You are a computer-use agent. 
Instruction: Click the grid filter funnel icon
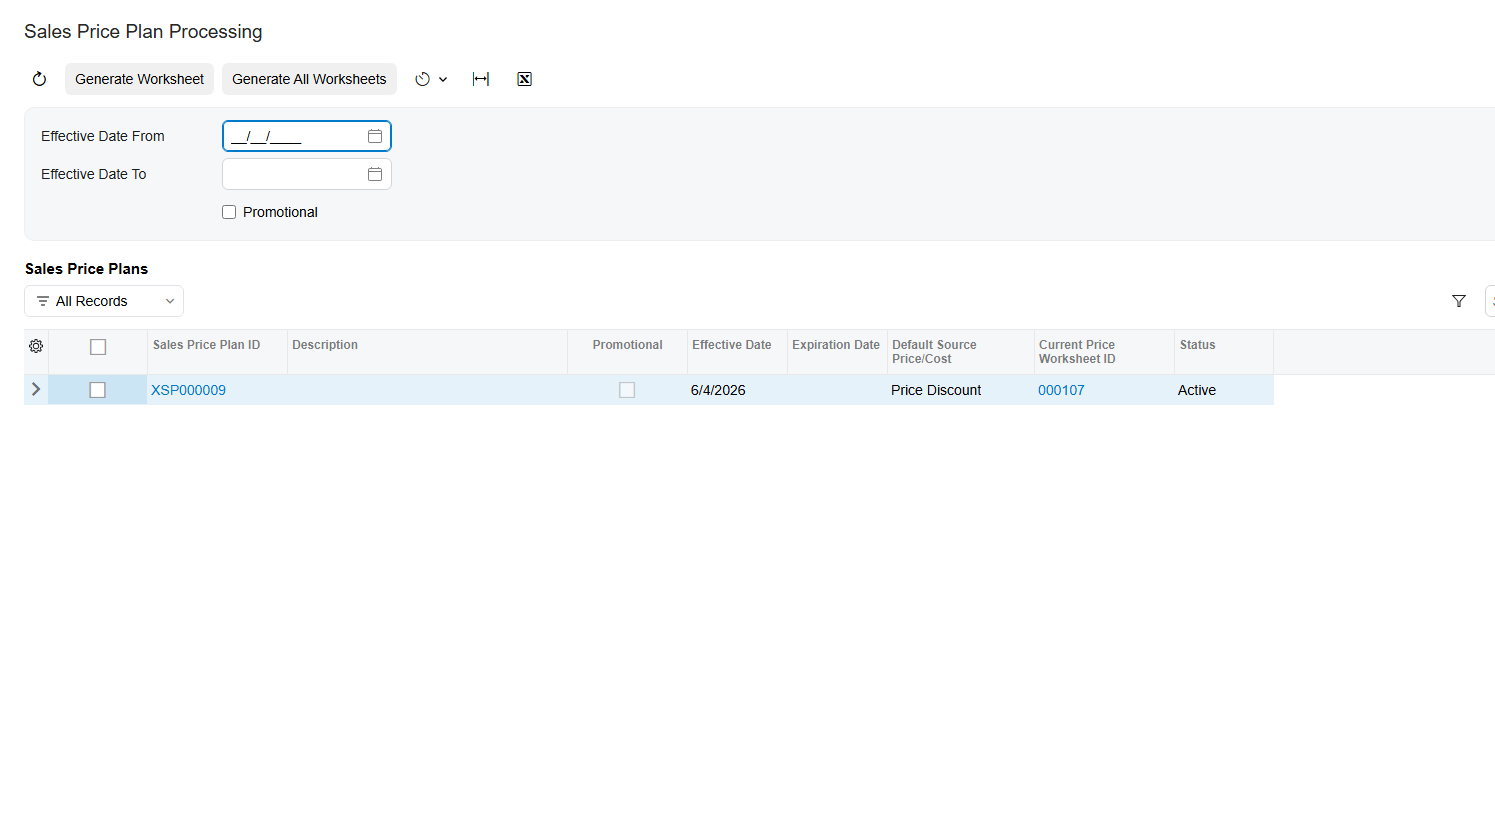(x=1459, y=301)
